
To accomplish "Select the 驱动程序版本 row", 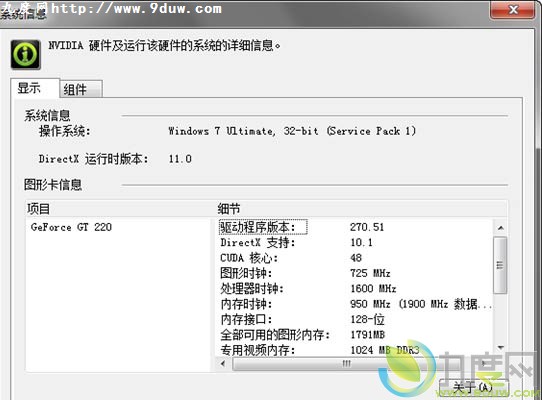I will [355, 227].
